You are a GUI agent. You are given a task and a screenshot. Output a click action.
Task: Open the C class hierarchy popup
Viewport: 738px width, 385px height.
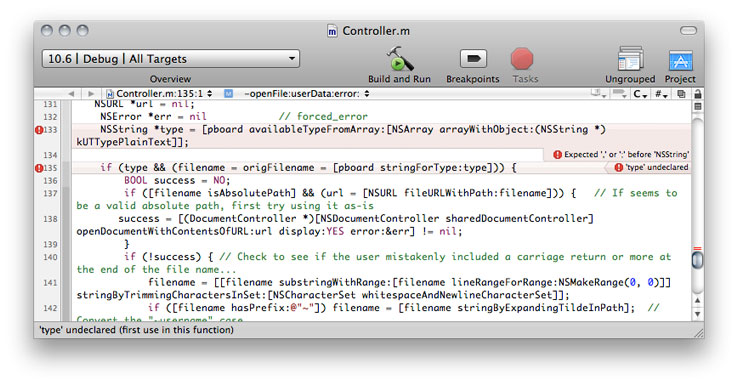click(x=640, y=94)
